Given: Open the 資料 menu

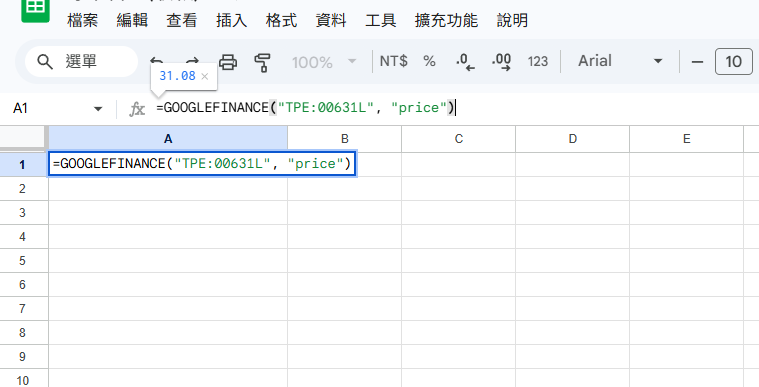Looking at the screenshot, I should (x=331, y=20).
